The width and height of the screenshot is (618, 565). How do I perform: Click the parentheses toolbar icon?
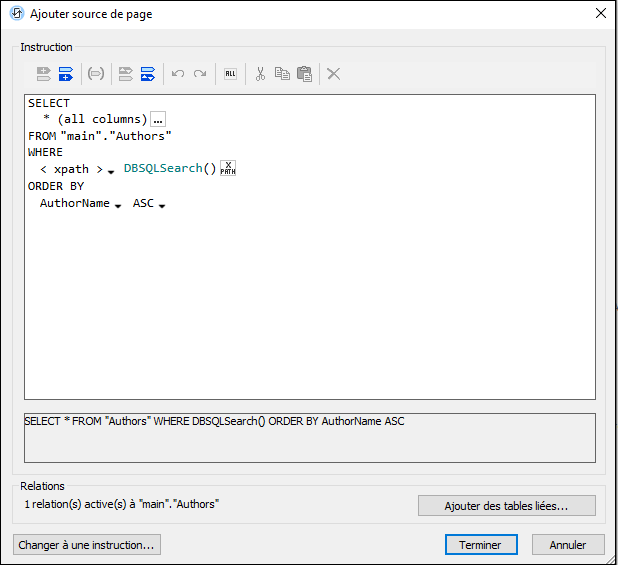coord(96,74)
